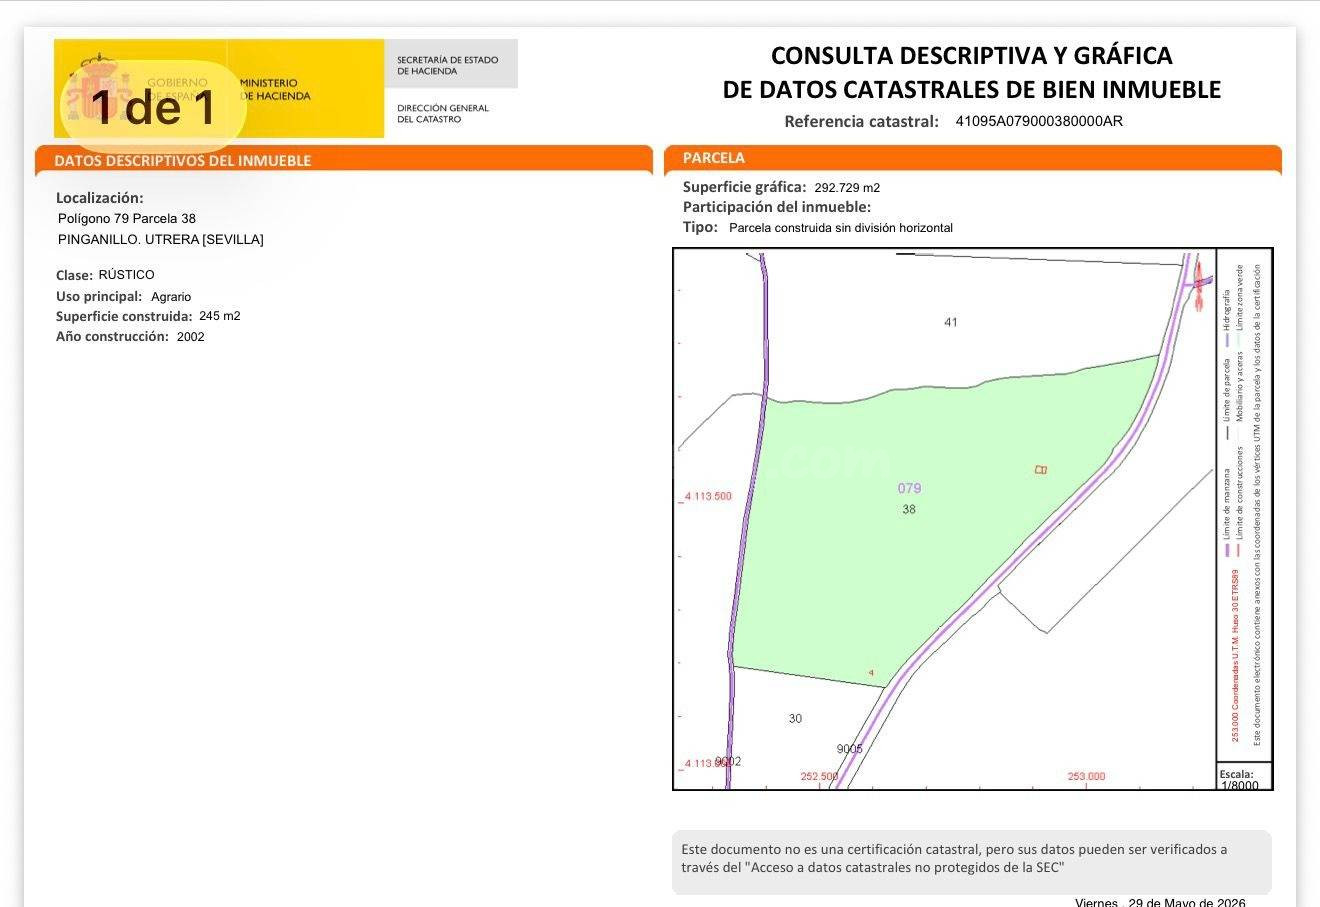1320x907 pixels.
Task: Click "Participación del inmueble:" label
Action: [x=777, y=207]
